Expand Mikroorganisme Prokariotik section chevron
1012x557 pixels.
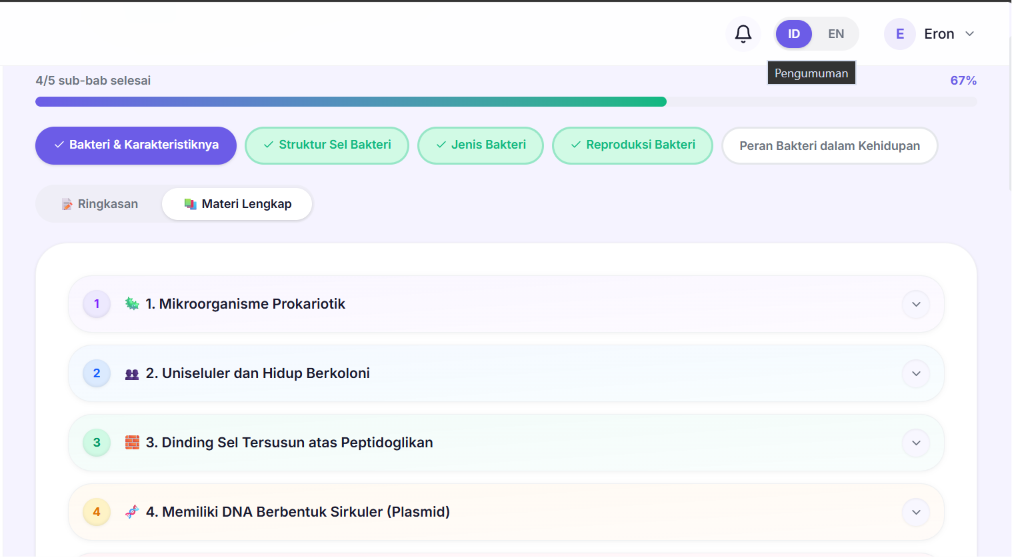[916, 304]
